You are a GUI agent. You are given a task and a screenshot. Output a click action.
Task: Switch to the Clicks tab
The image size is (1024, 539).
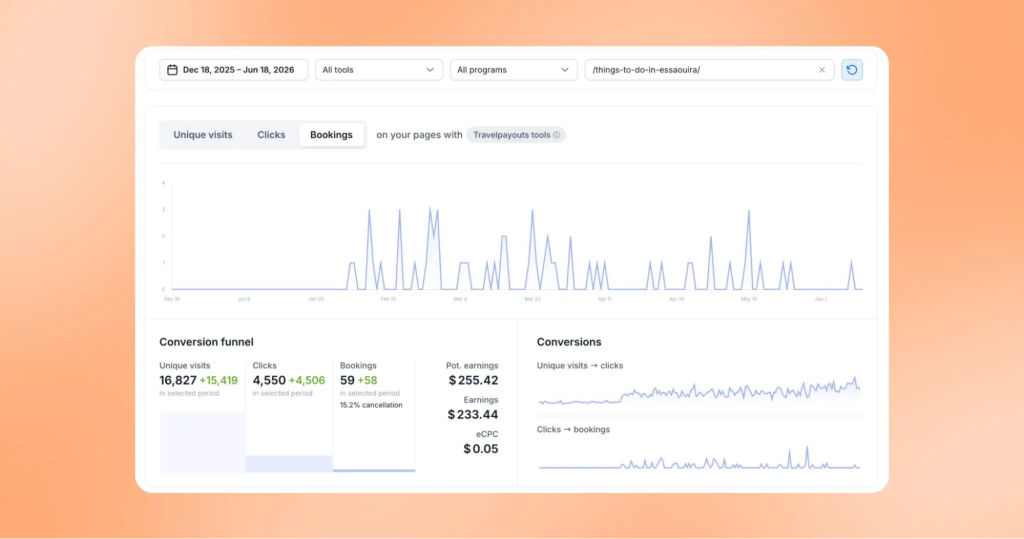[271, 135]
